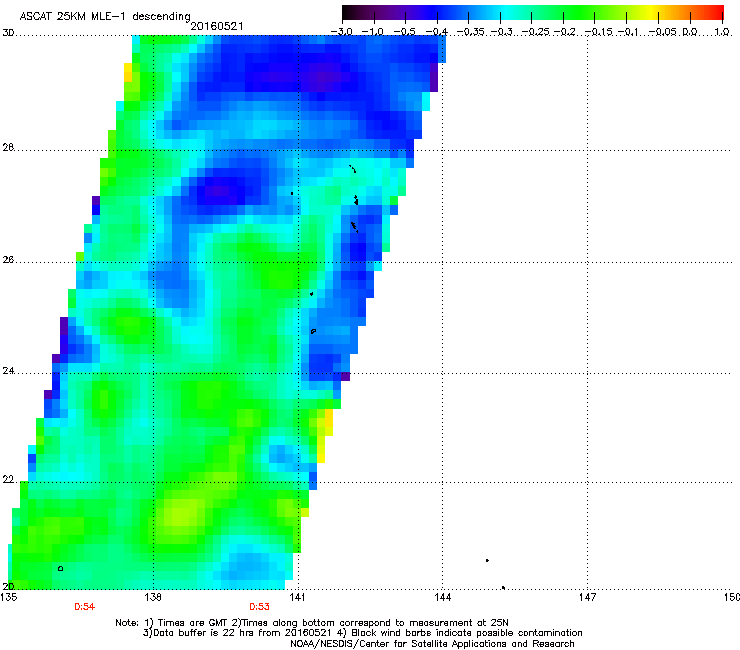Click the latitude label 28

tap(8, 147)
